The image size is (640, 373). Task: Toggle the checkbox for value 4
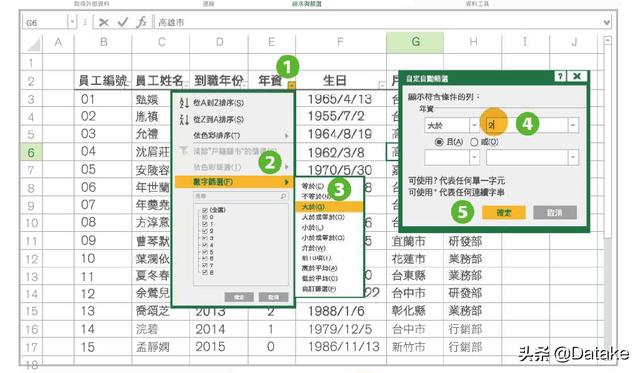[x=205, y=245]
